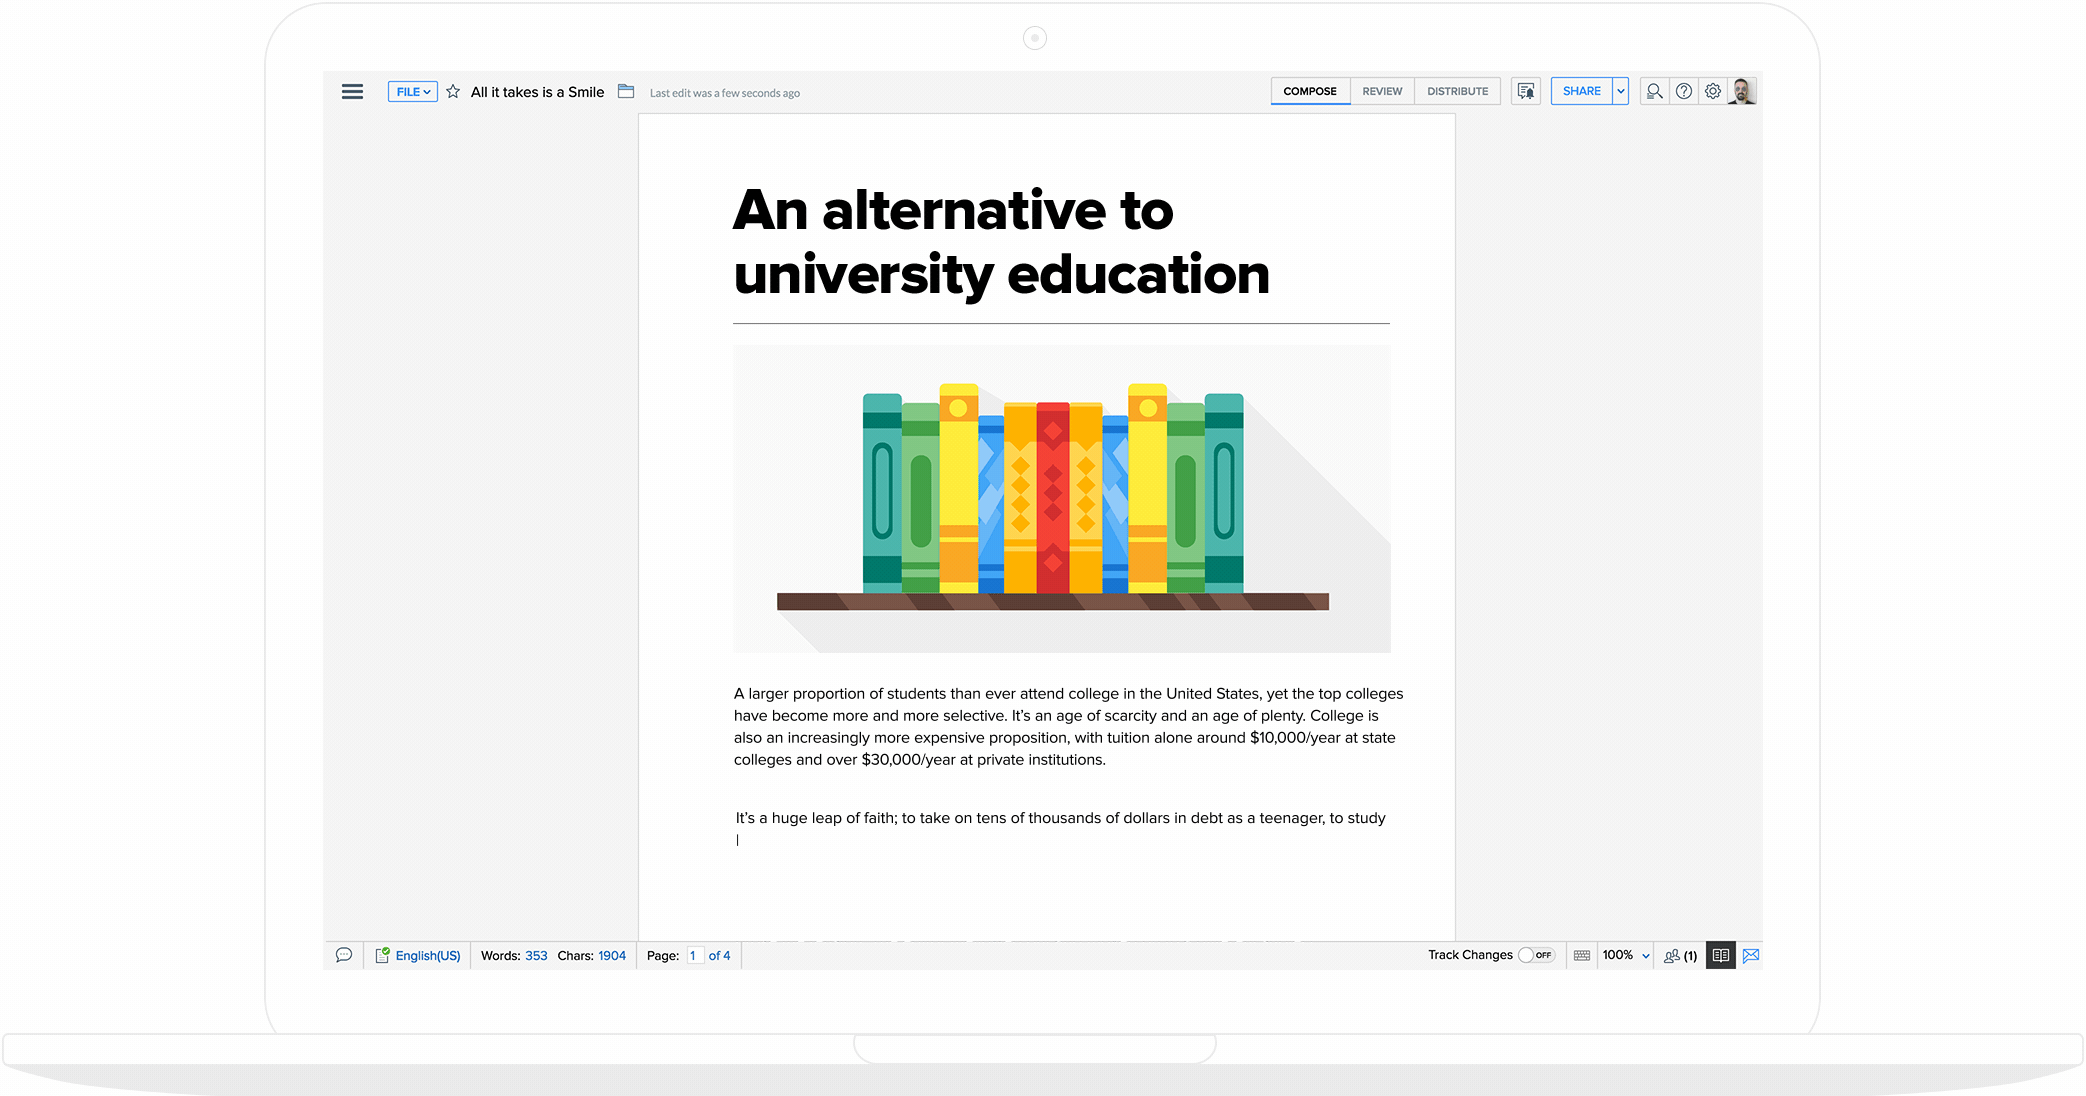The image size is (2086, 1096).
Task: Click the language English(US) icon
Action: [385, 955]
